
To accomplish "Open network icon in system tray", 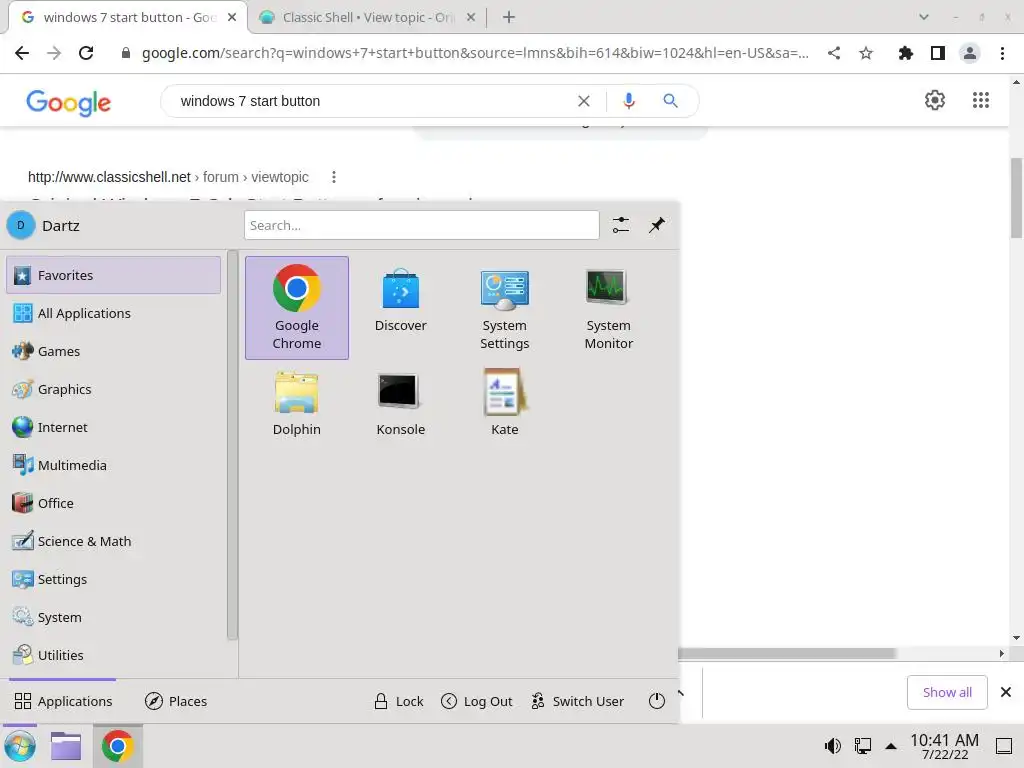I will 863,746.
